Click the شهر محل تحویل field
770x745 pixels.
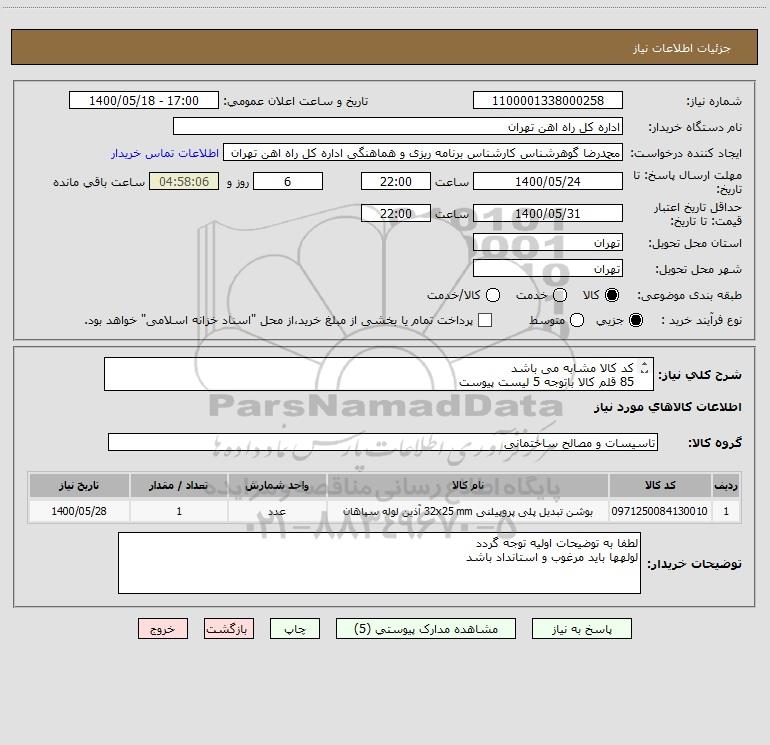coord(548,268)
